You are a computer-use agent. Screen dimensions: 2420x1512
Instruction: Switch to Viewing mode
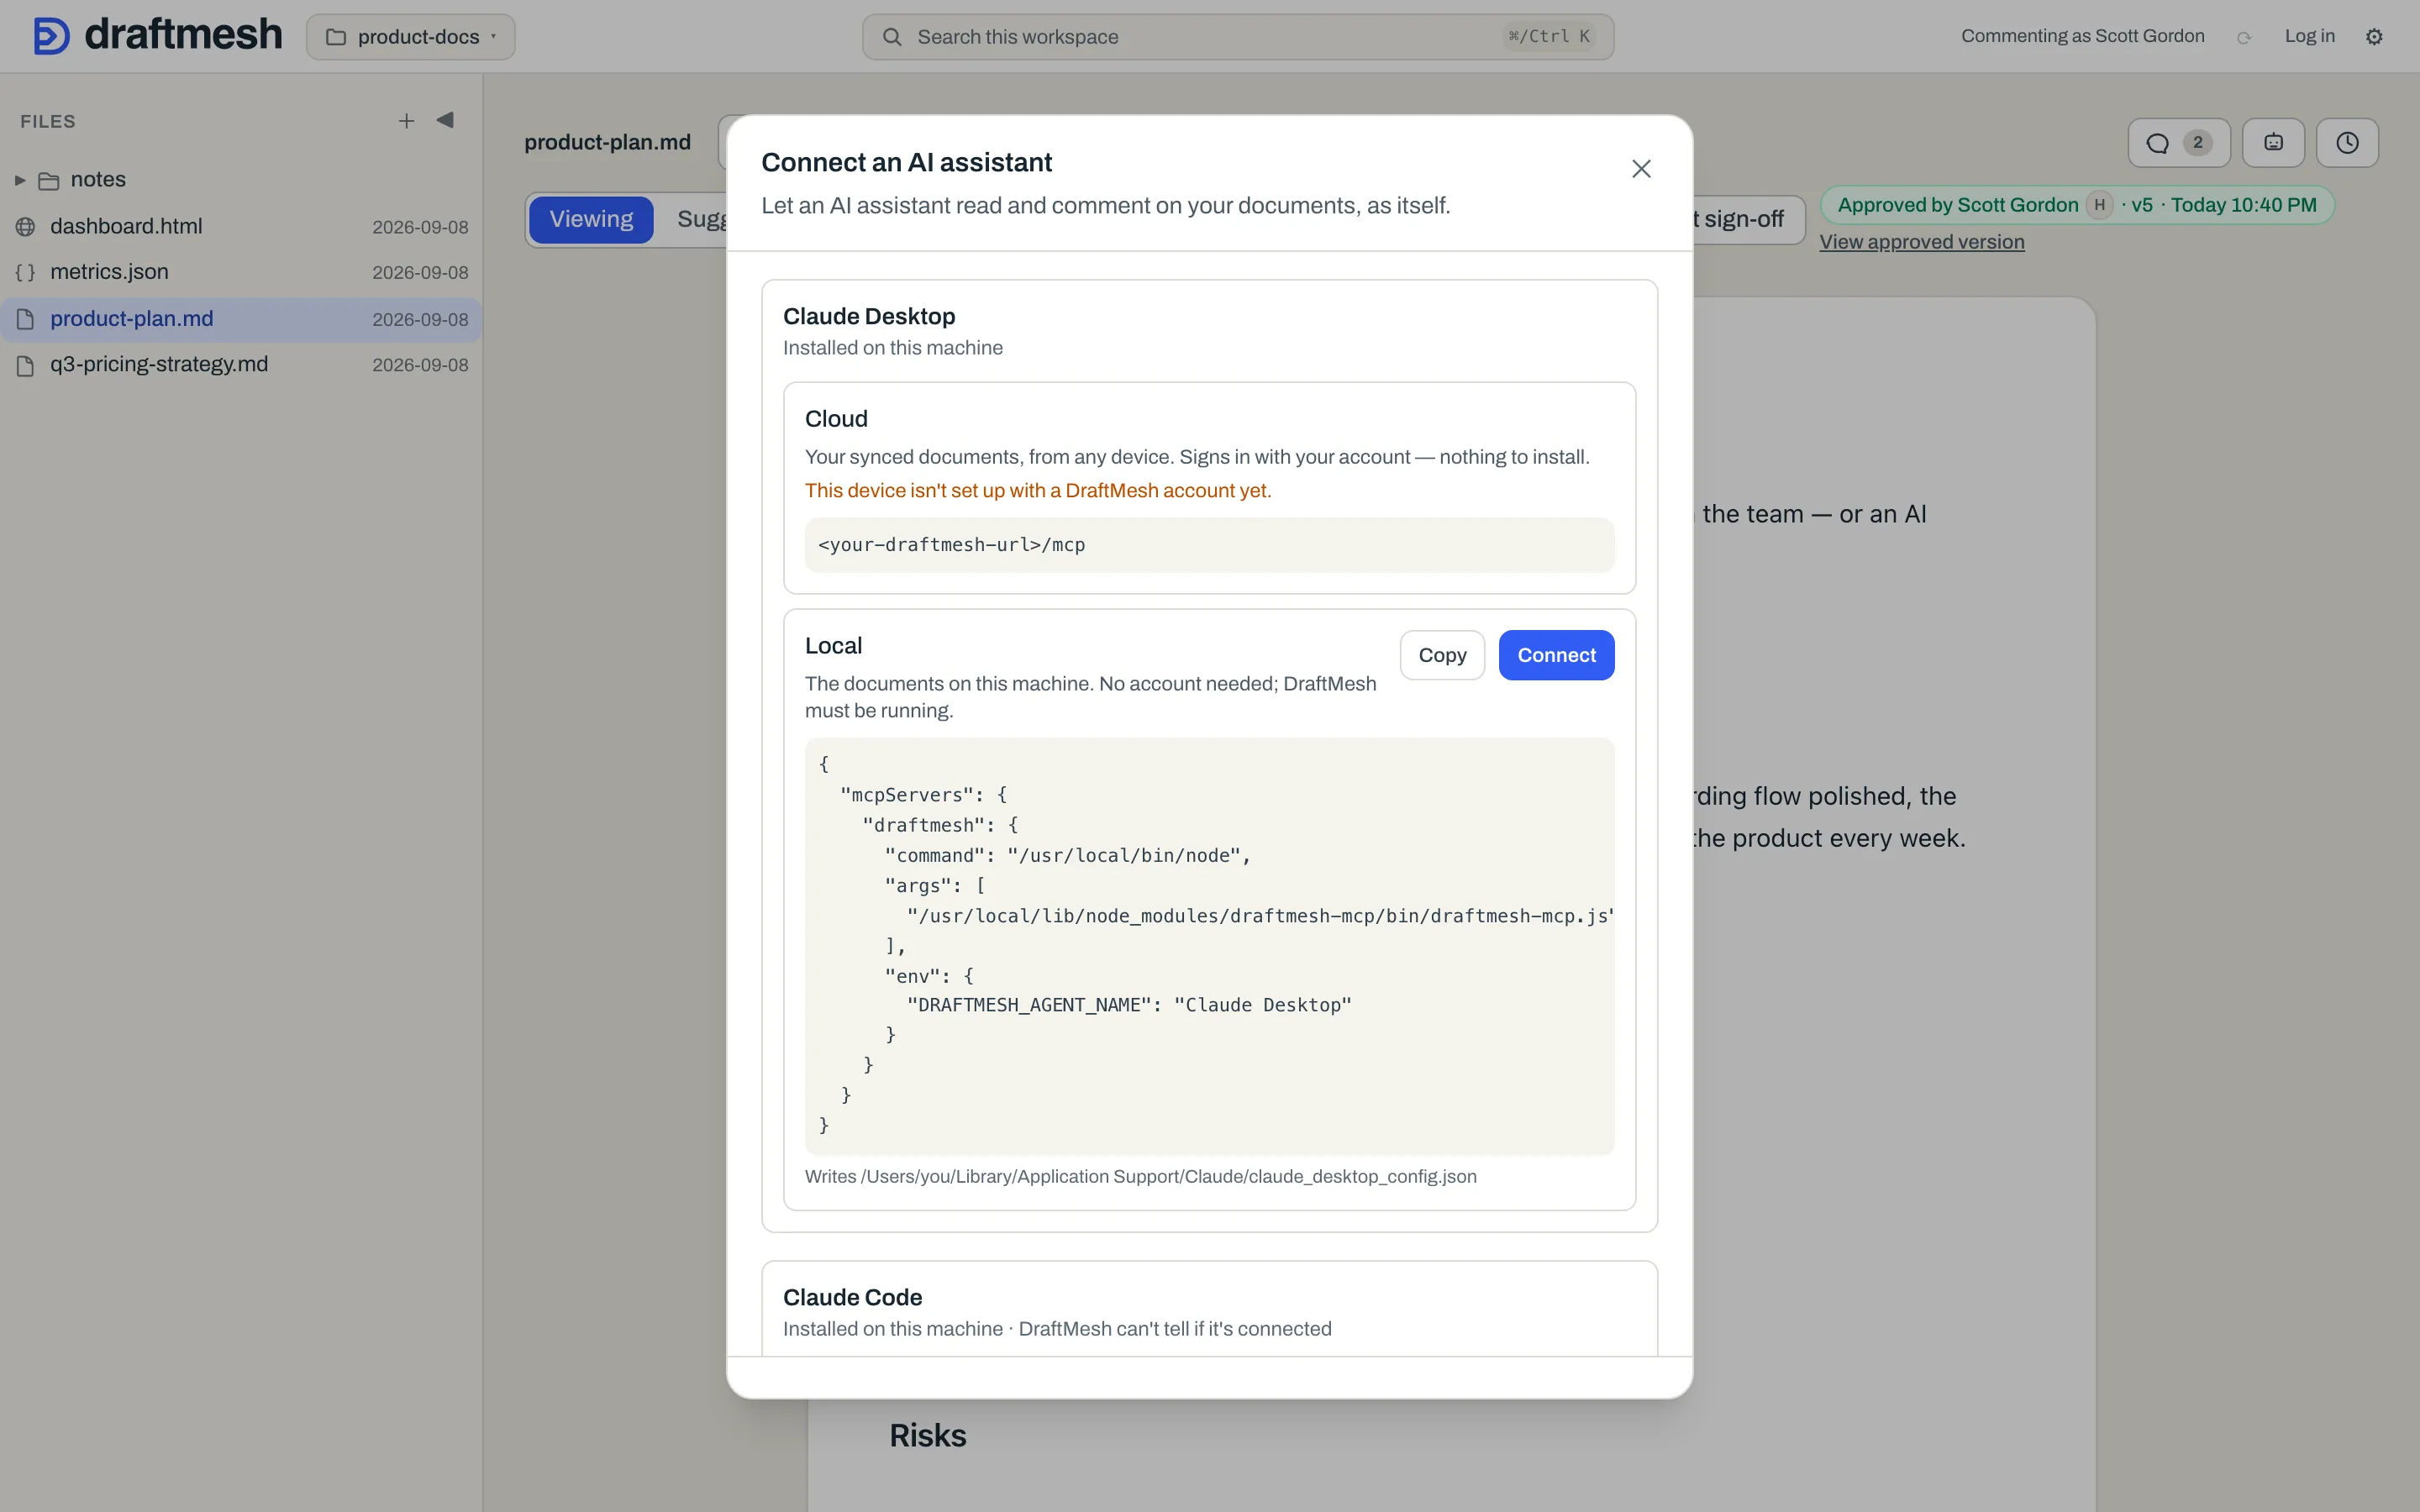coord(591,219)
